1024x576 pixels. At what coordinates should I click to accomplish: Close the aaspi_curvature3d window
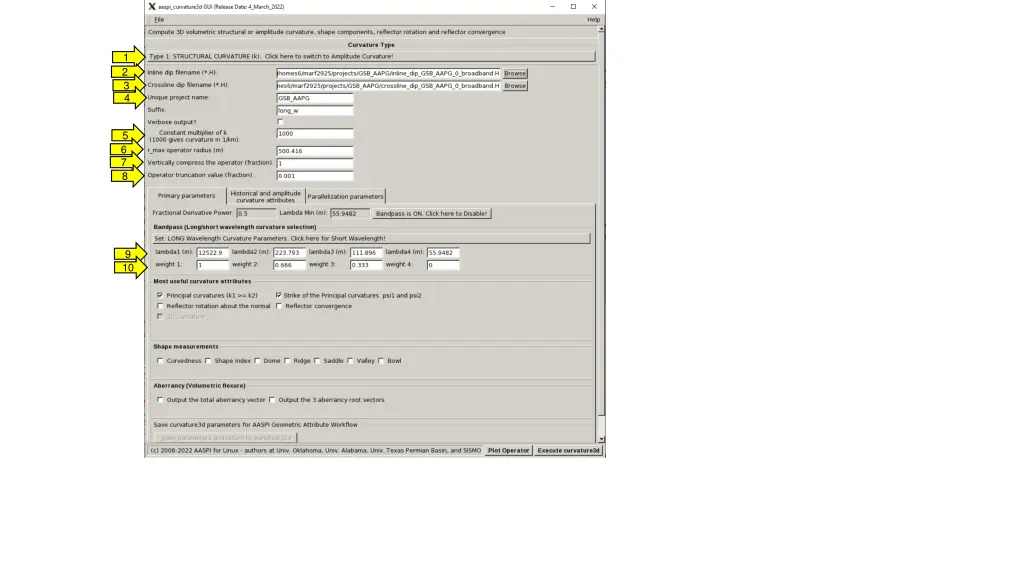tap(594, 7)
